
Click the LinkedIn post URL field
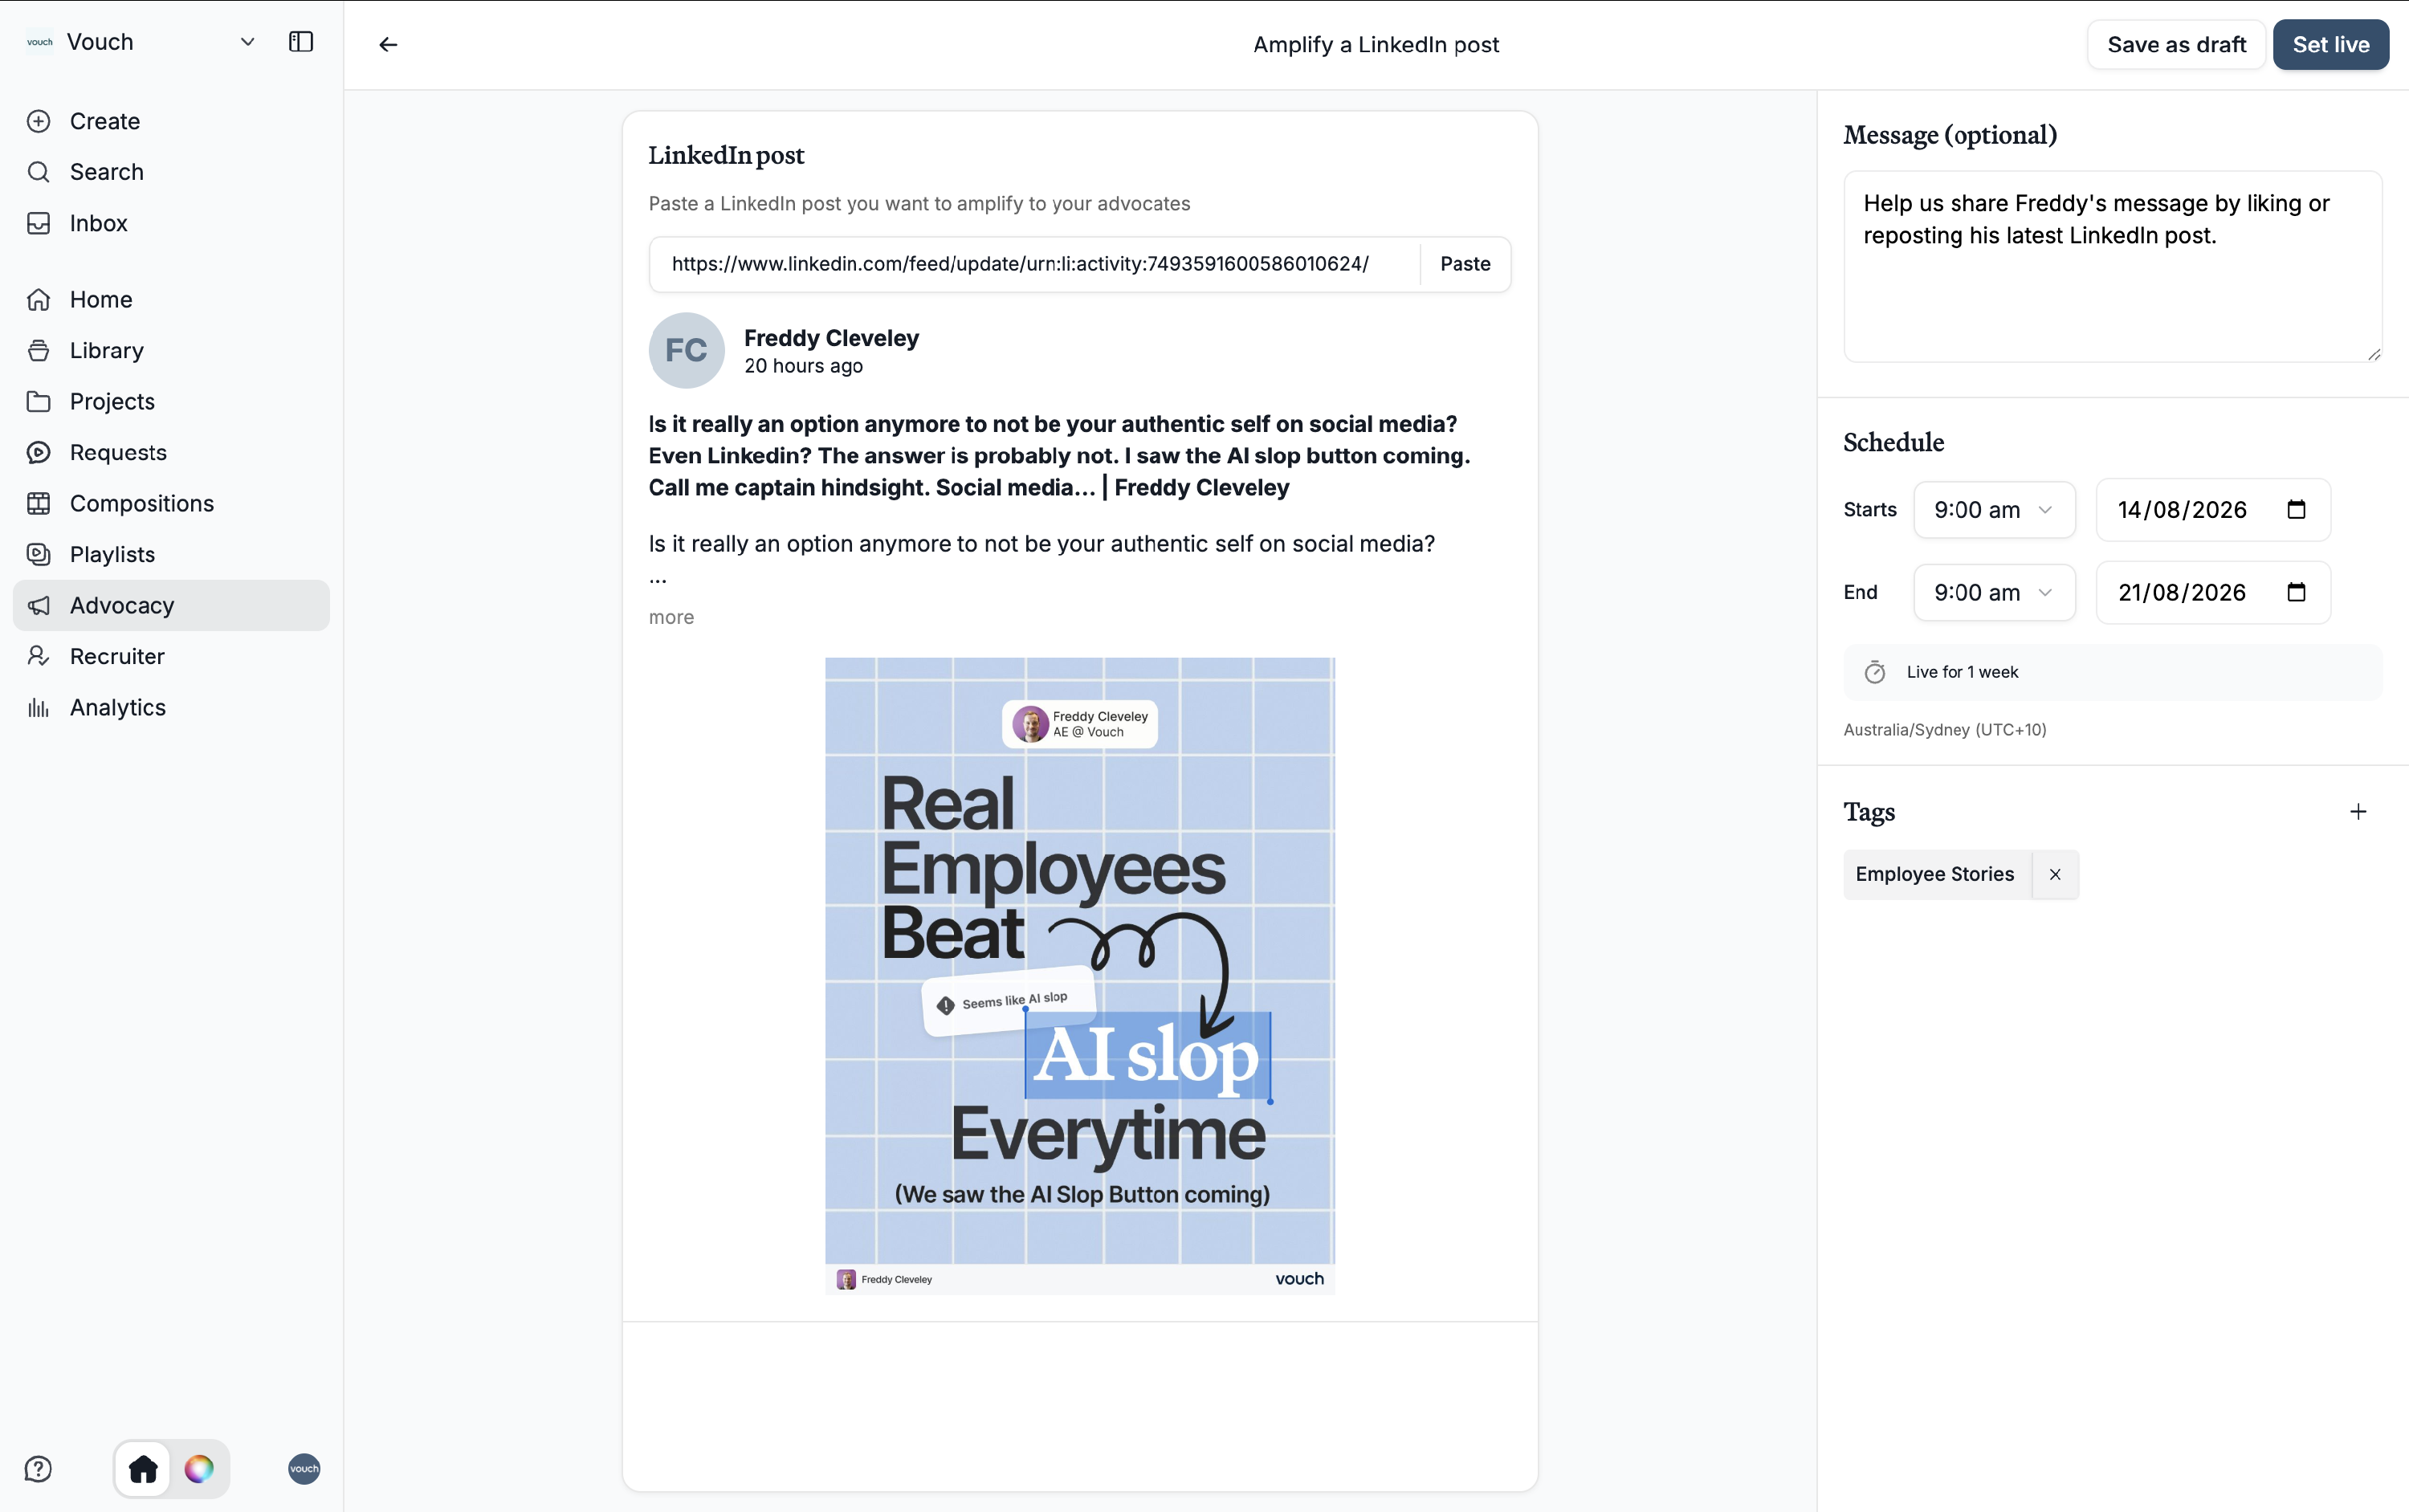tap(1034, 264)
